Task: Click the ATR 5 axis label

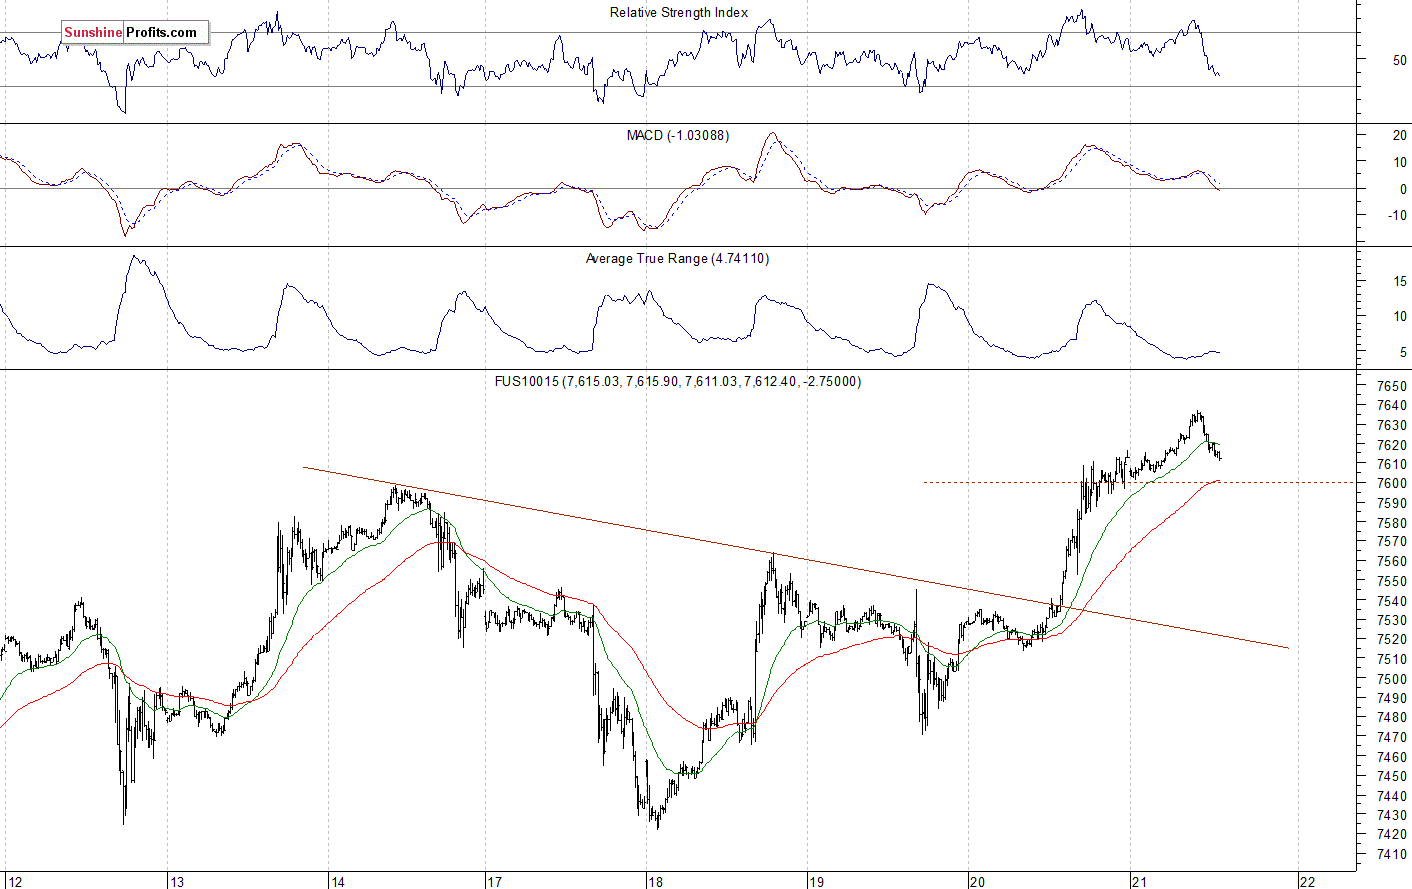Action: point(1403,352)
